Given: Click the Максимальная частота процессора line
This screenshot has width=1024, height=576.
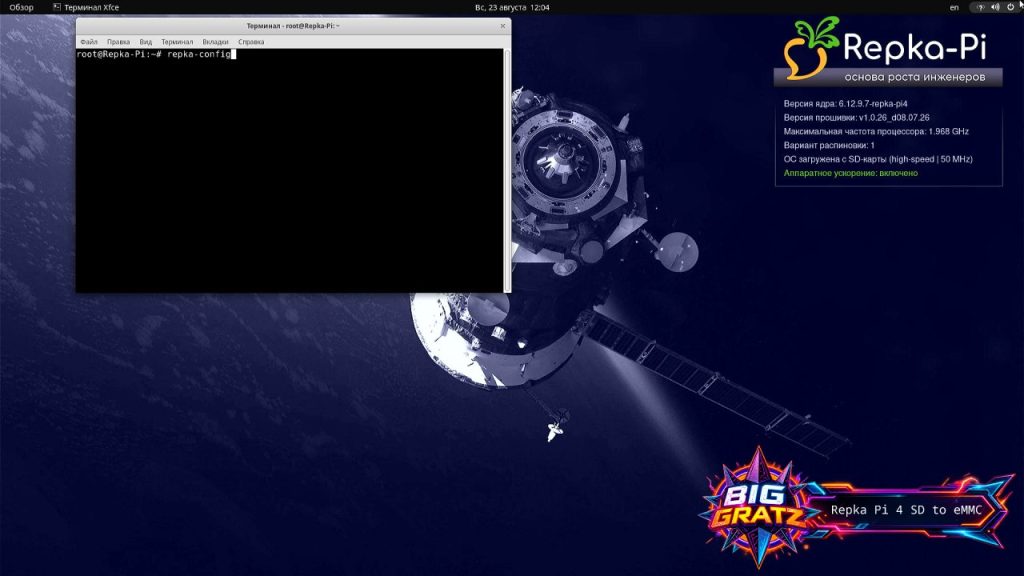Looking at the screenshot, I should click(876, 131).
